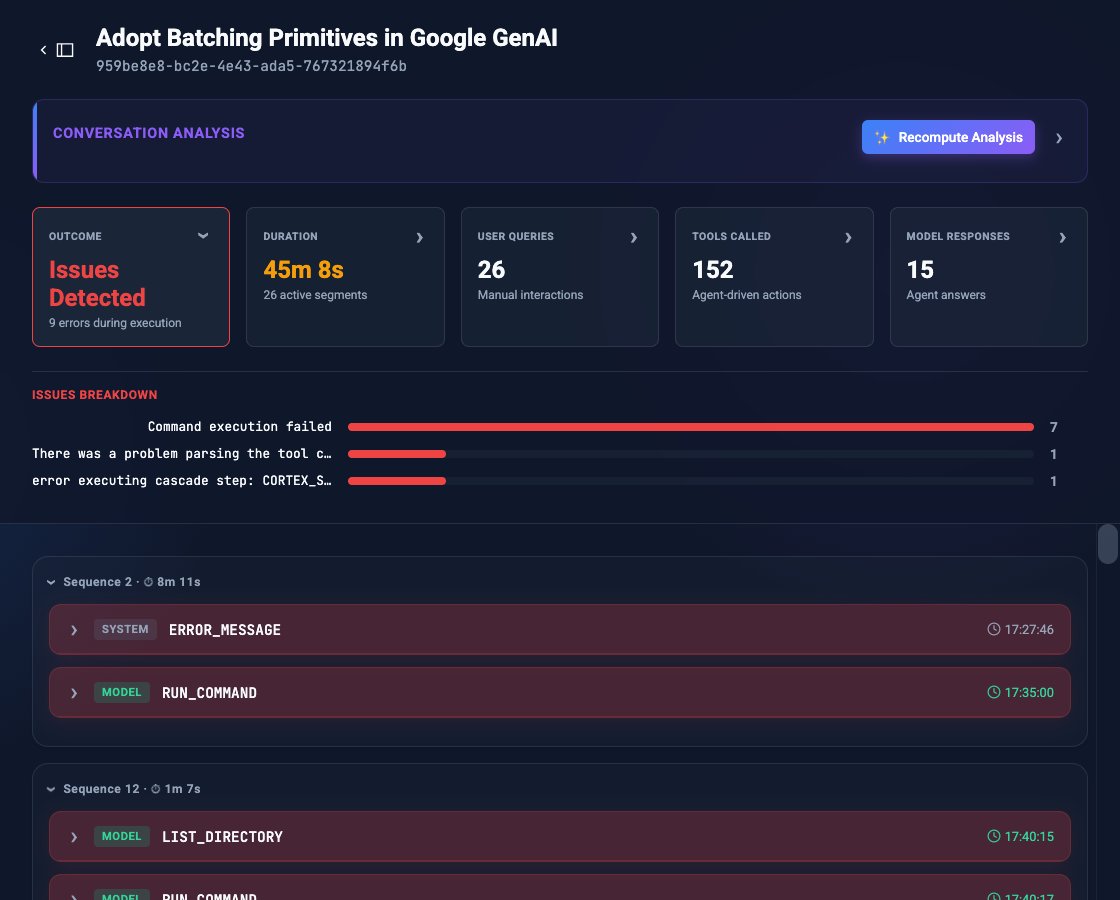The height and width of the screenshot is (900, 1120).
Task: Collapse the Outcome card chevron
Action: 203,236
